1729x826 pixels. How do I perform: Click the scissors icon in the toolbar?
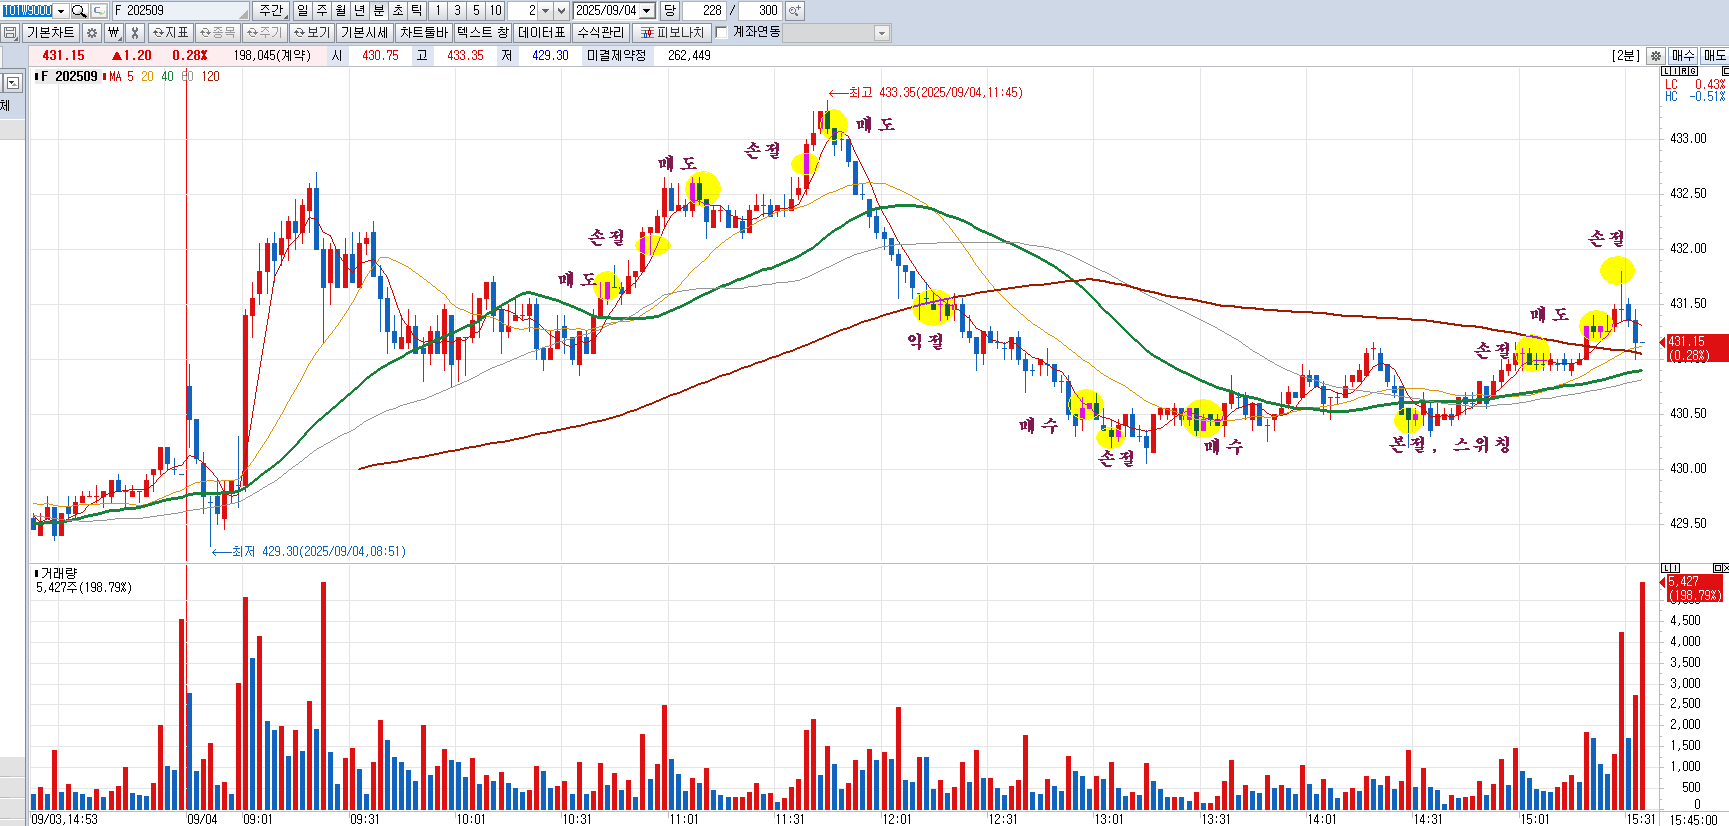135,33
